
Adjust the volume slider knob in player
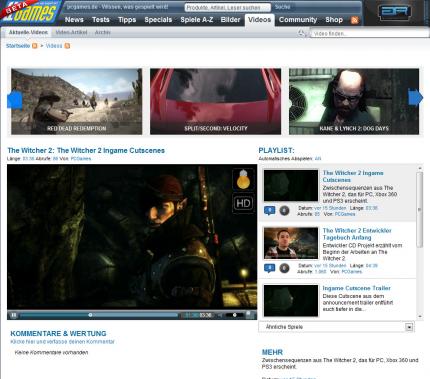pyautogui.click(x=234, y=315)
